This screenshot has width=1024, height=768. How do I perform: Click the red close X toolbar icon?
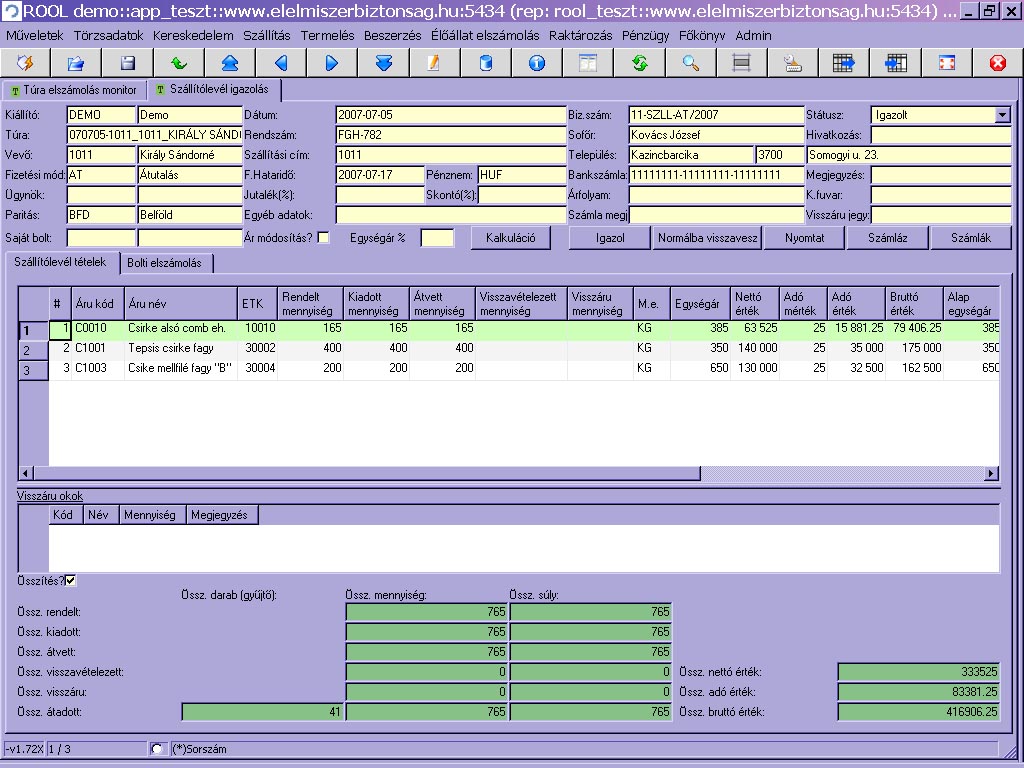(997, 63)
